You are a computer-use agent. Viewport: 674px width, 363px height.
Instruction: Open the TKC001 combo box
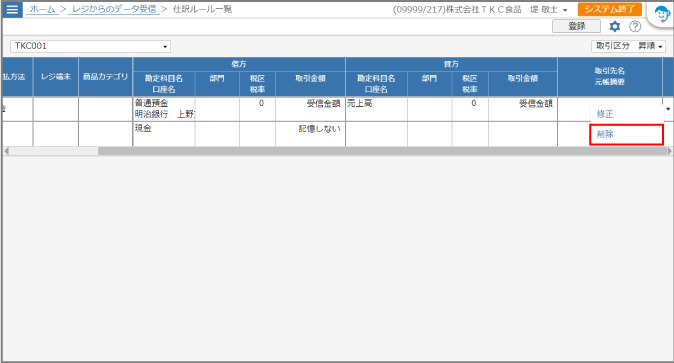pos(90,46)
